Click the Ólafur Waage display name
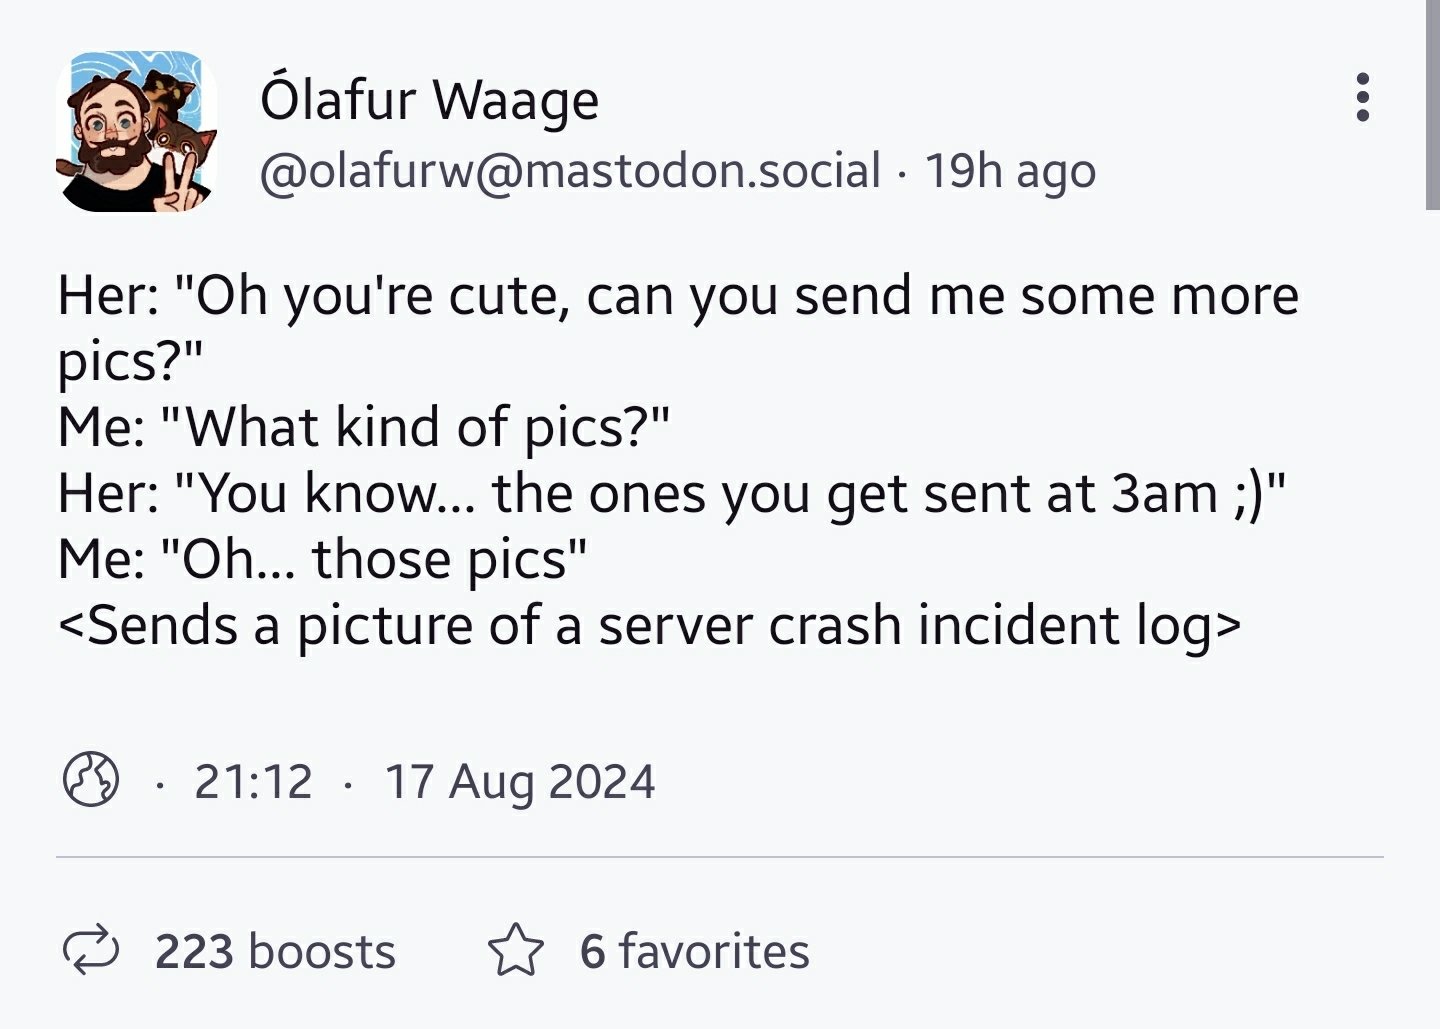Screen dimensions: 1440x1029 coord(429,100)
